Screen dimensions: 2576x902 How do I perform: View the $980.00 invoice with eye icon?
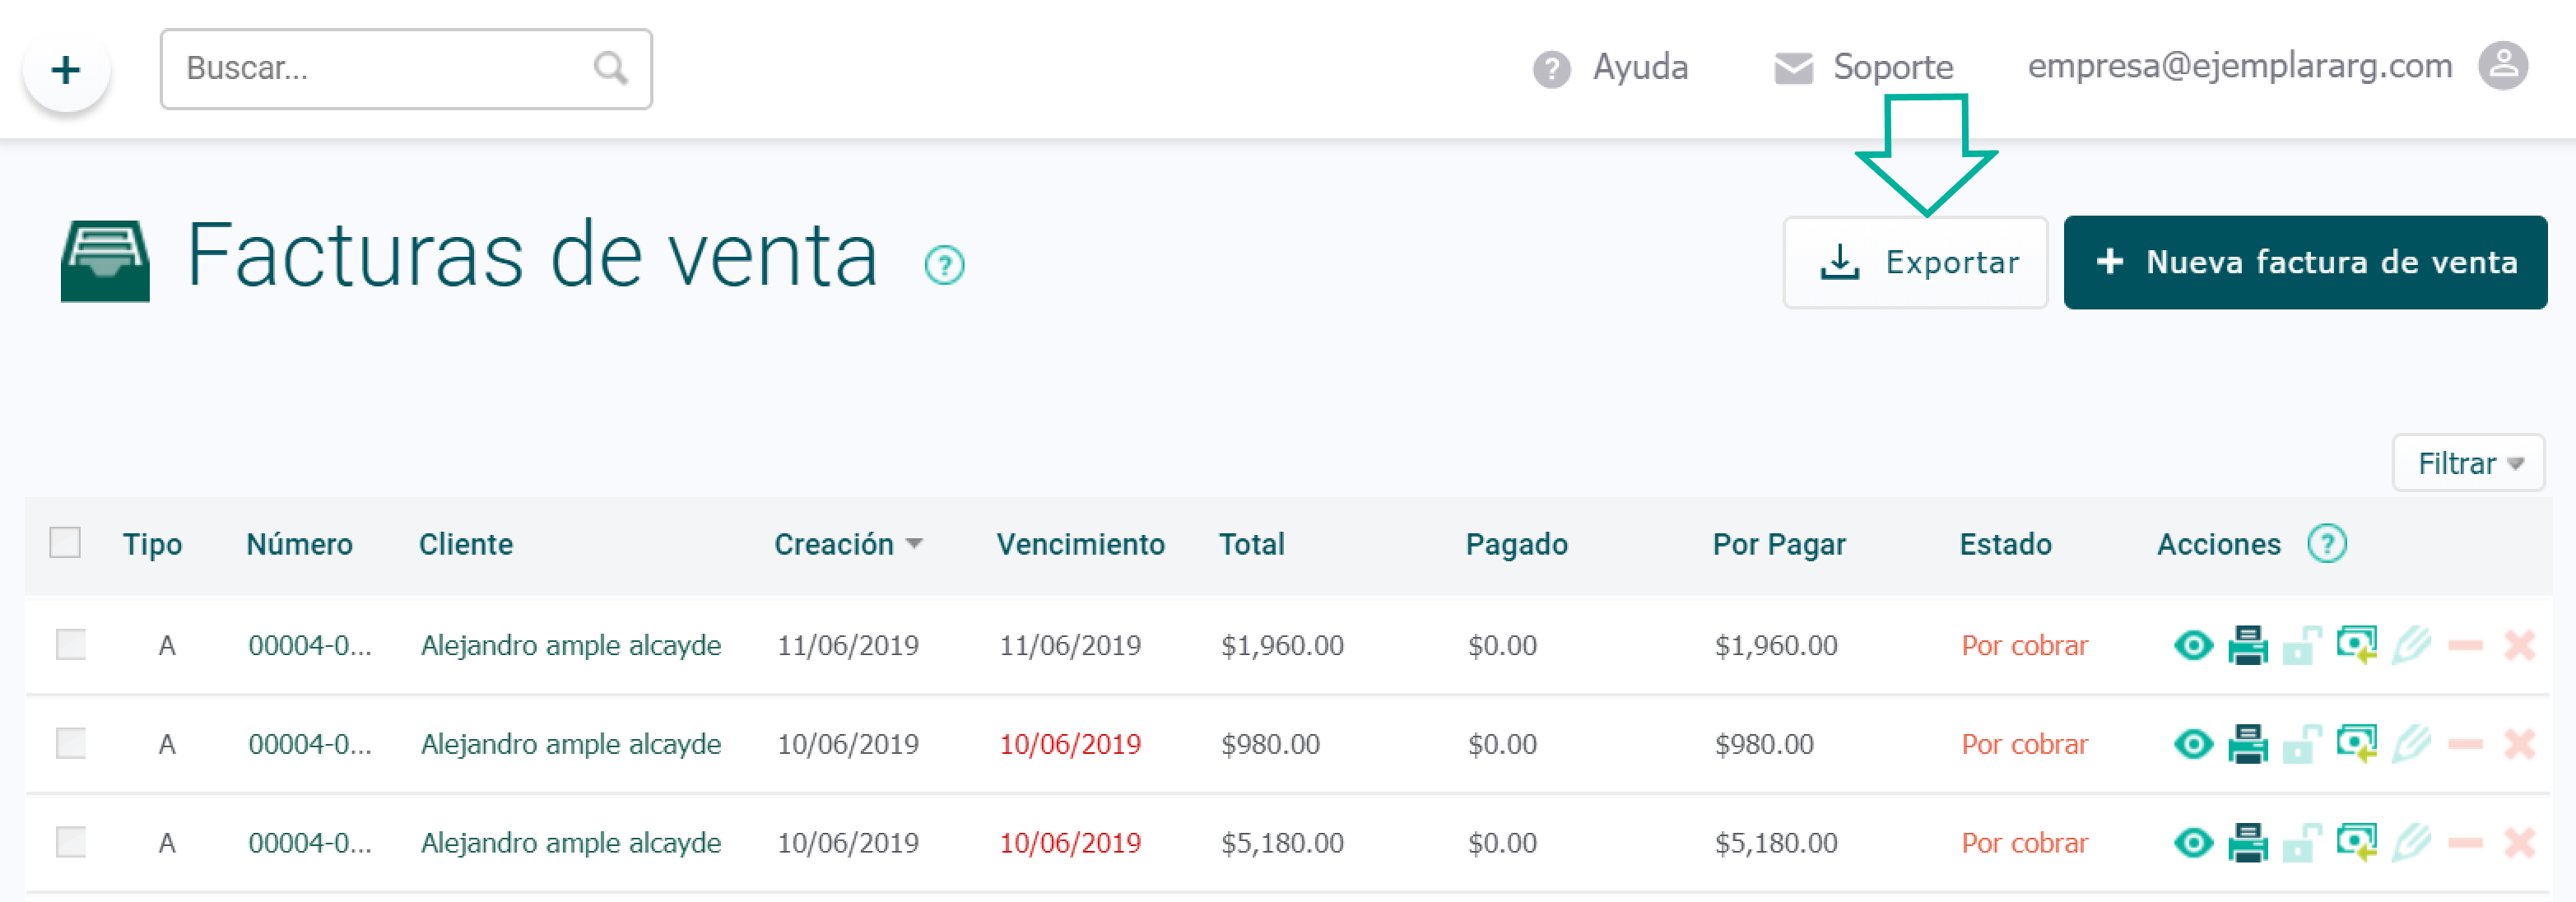coord(2193,744)
